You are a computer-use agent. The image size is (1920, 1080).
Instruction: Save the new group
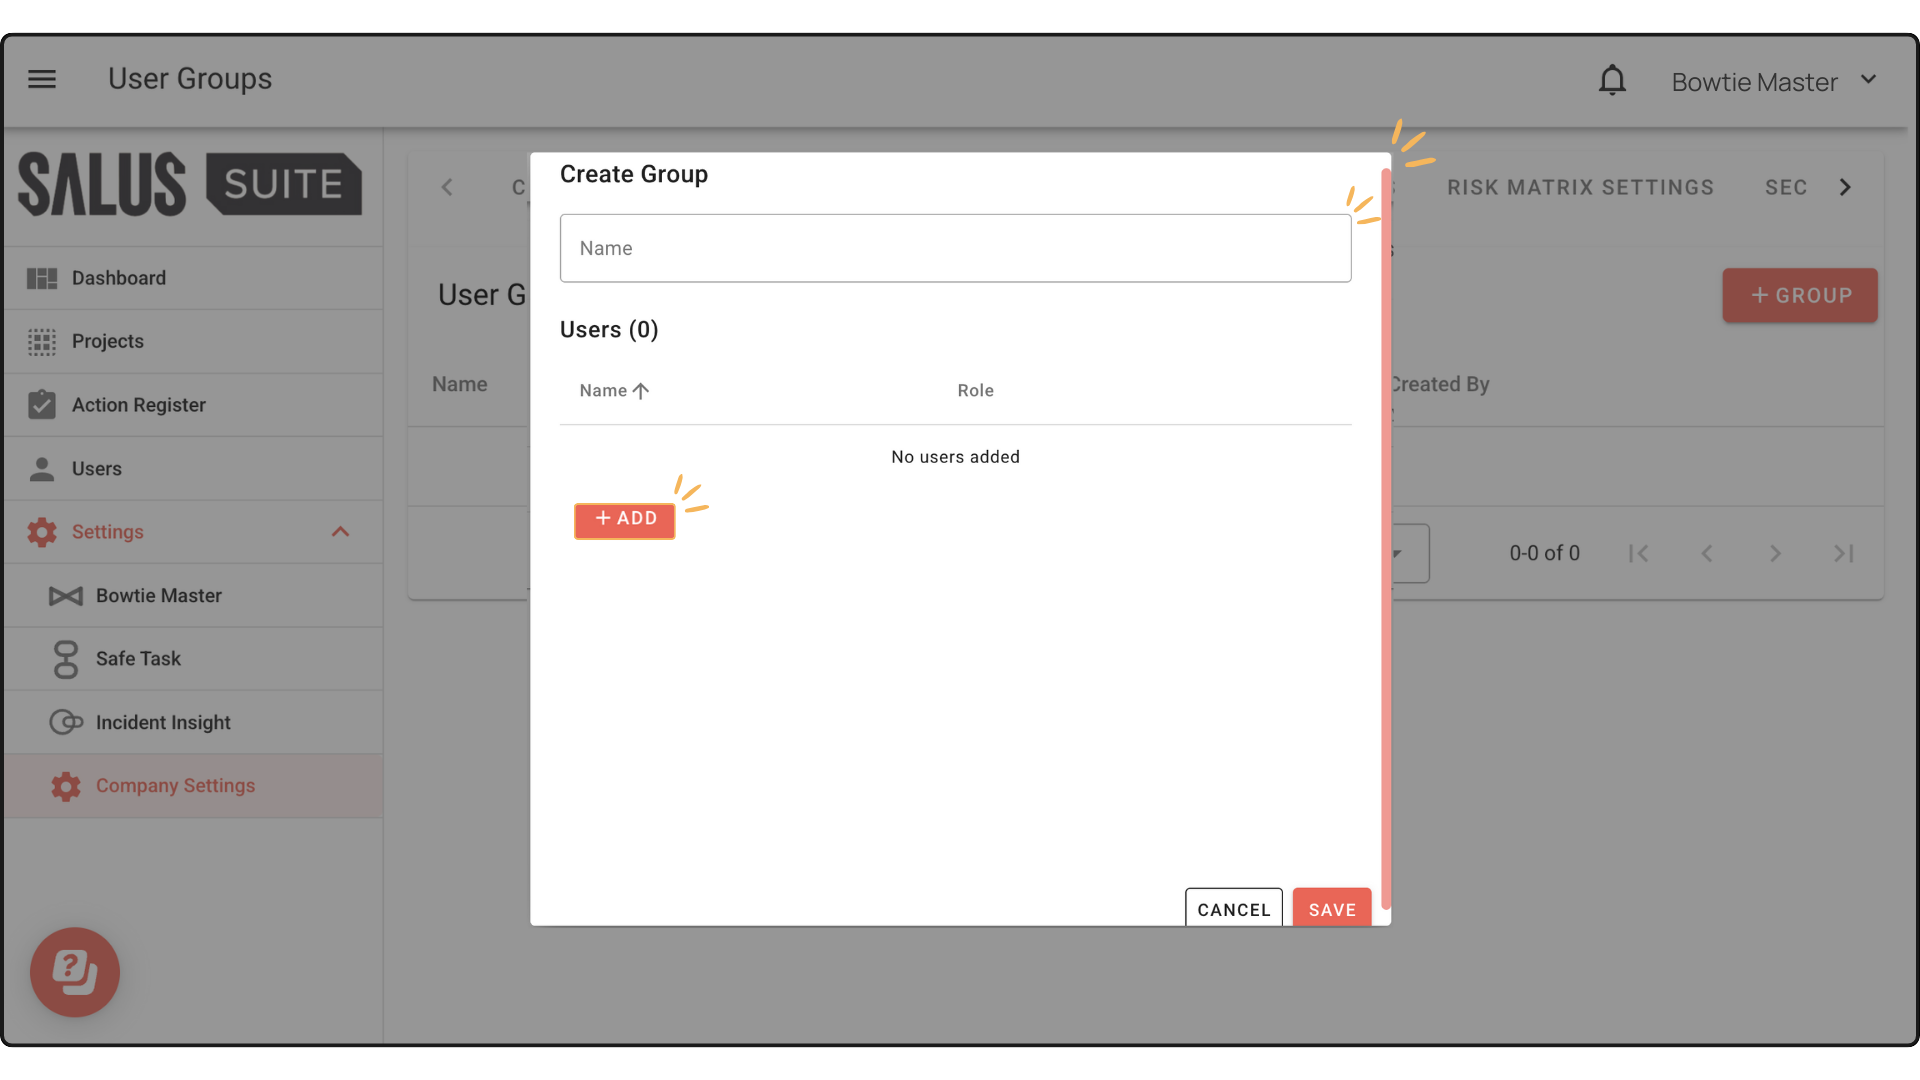pyautogui.click(x=1331, y=909)
